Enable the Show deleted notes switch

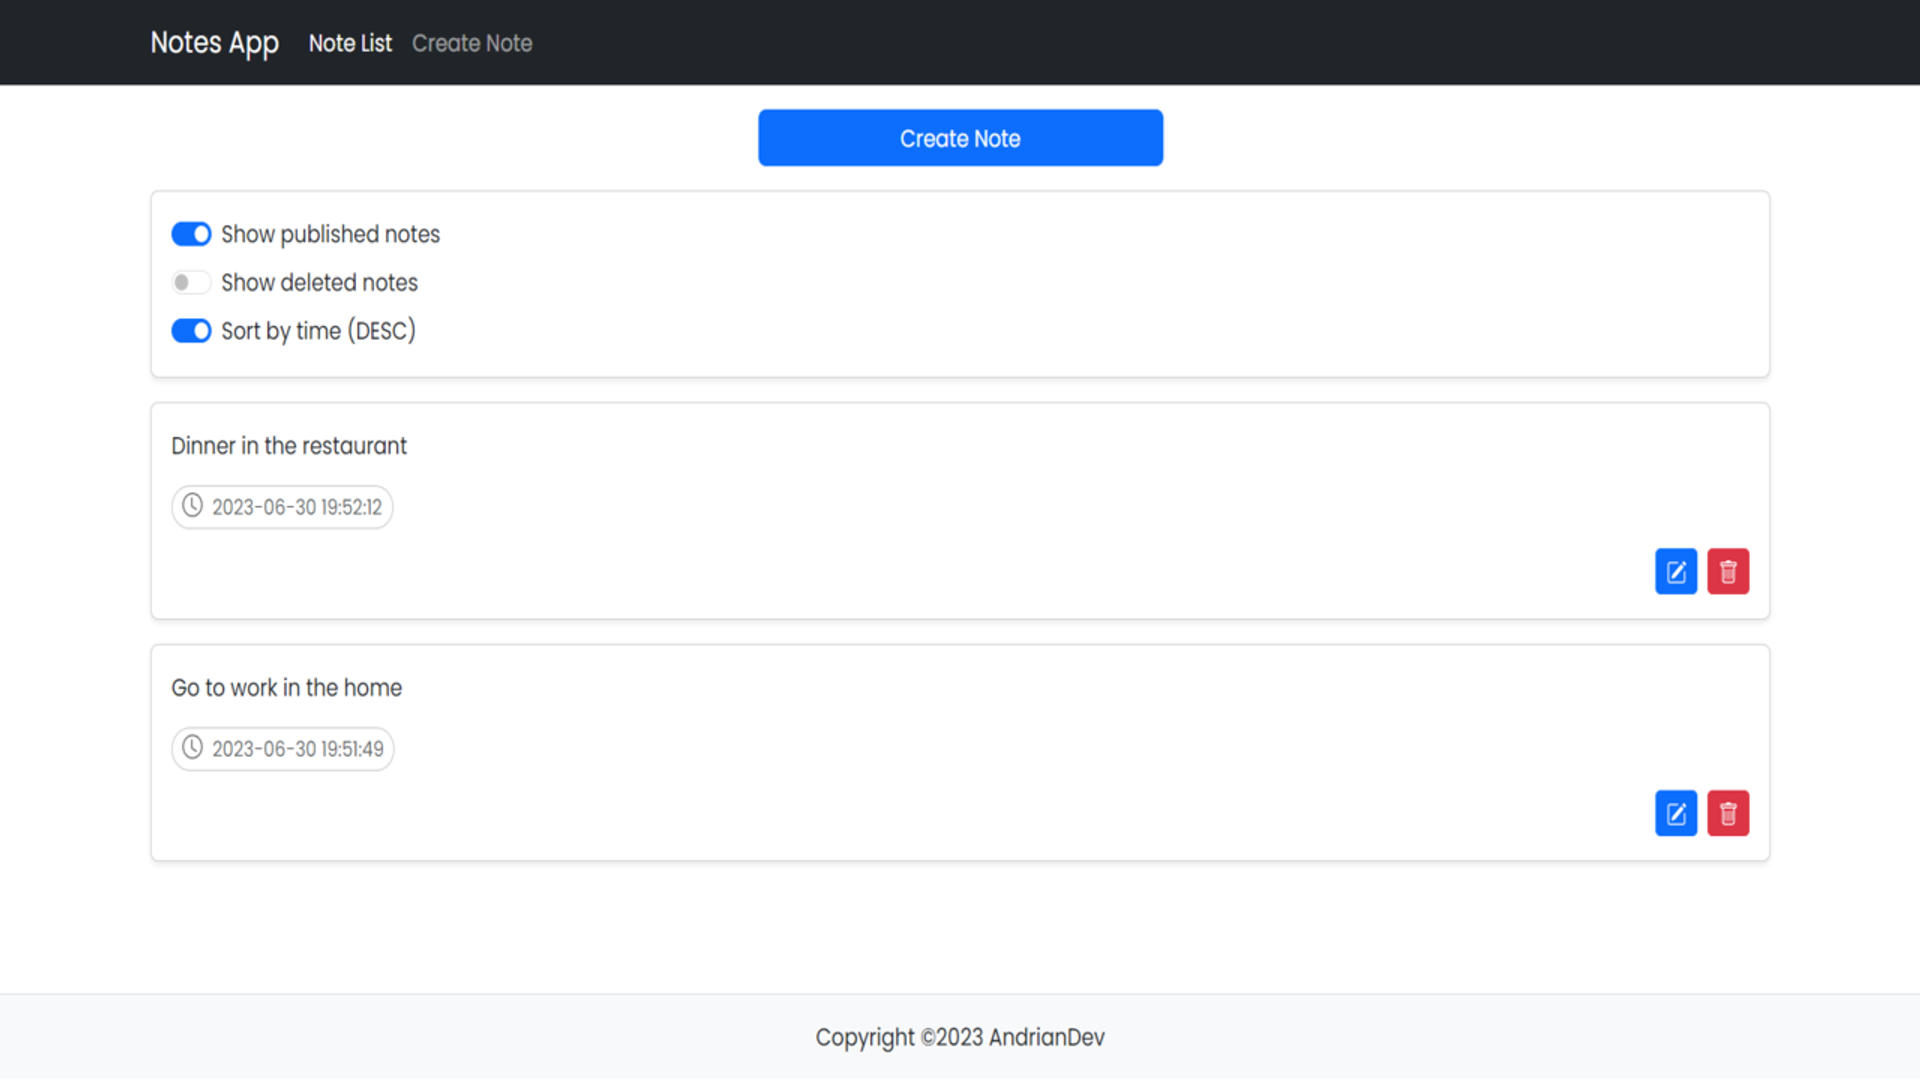pos(191,283)
